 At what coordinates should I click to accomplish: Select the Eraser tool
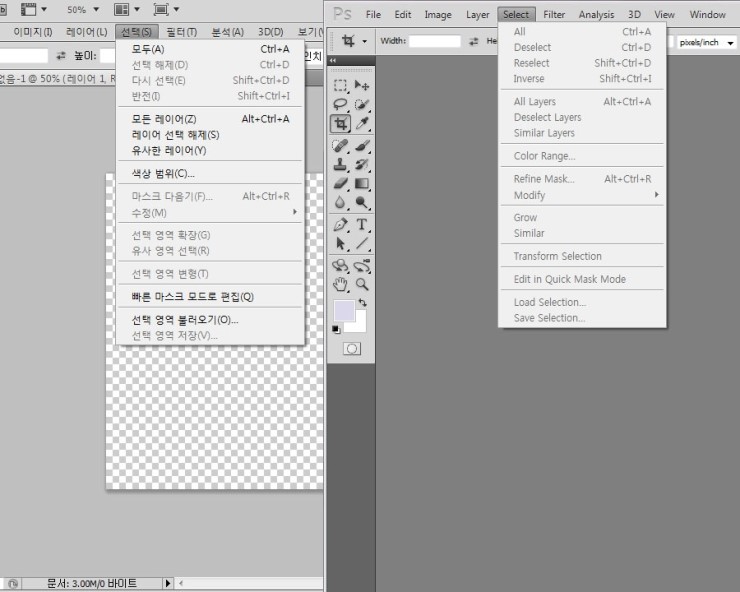coord(340,184)
